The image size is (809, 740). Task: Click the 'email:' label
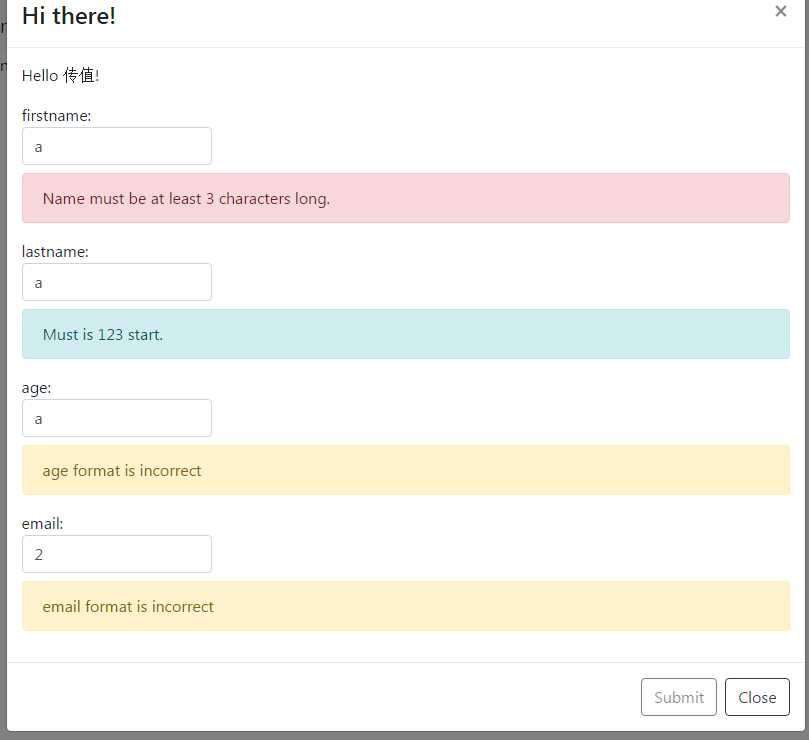[x=42, y=524]
